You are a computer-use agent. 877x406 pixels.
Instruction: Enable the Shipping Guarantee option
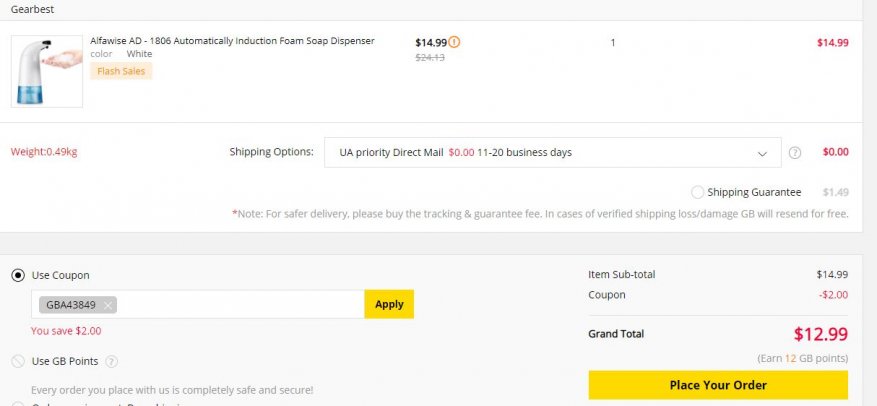pyautogui.click(x=697, y=192)
